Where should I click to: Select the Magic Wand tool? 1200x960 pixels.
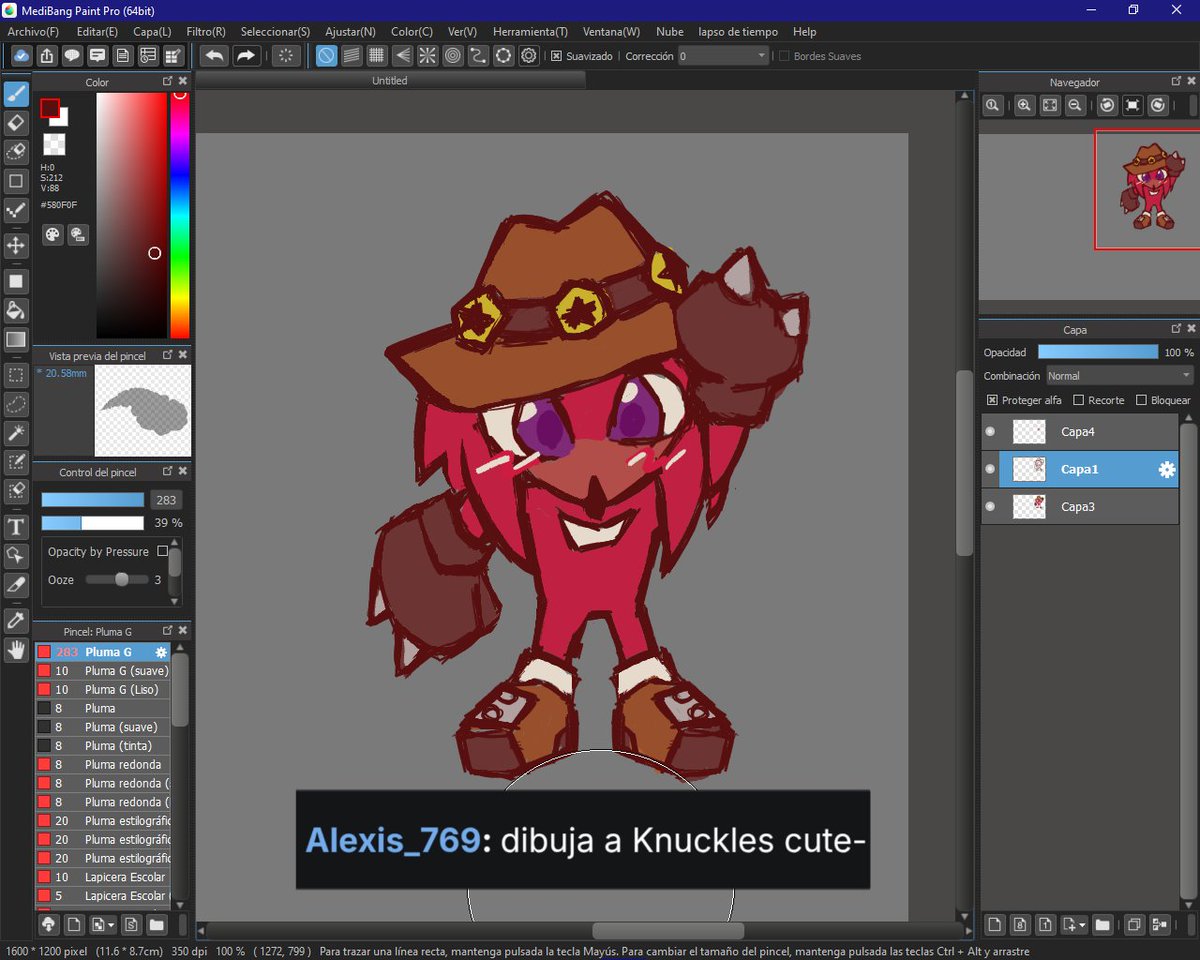(x=16, y=433)
